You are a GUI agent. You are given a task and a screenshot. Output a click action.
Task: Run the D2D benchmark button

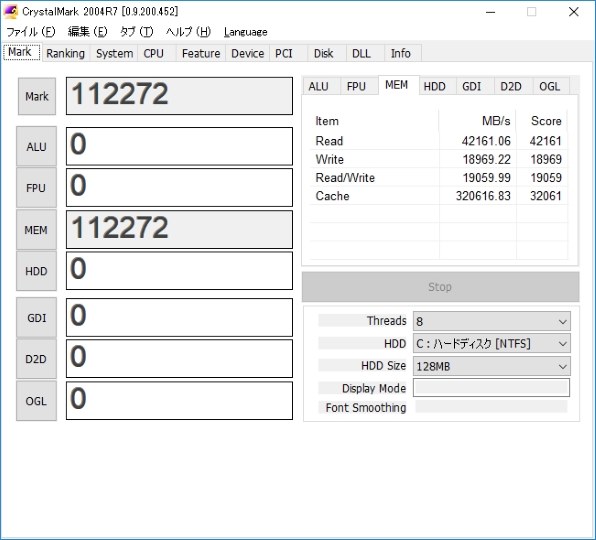coord(36,359)
